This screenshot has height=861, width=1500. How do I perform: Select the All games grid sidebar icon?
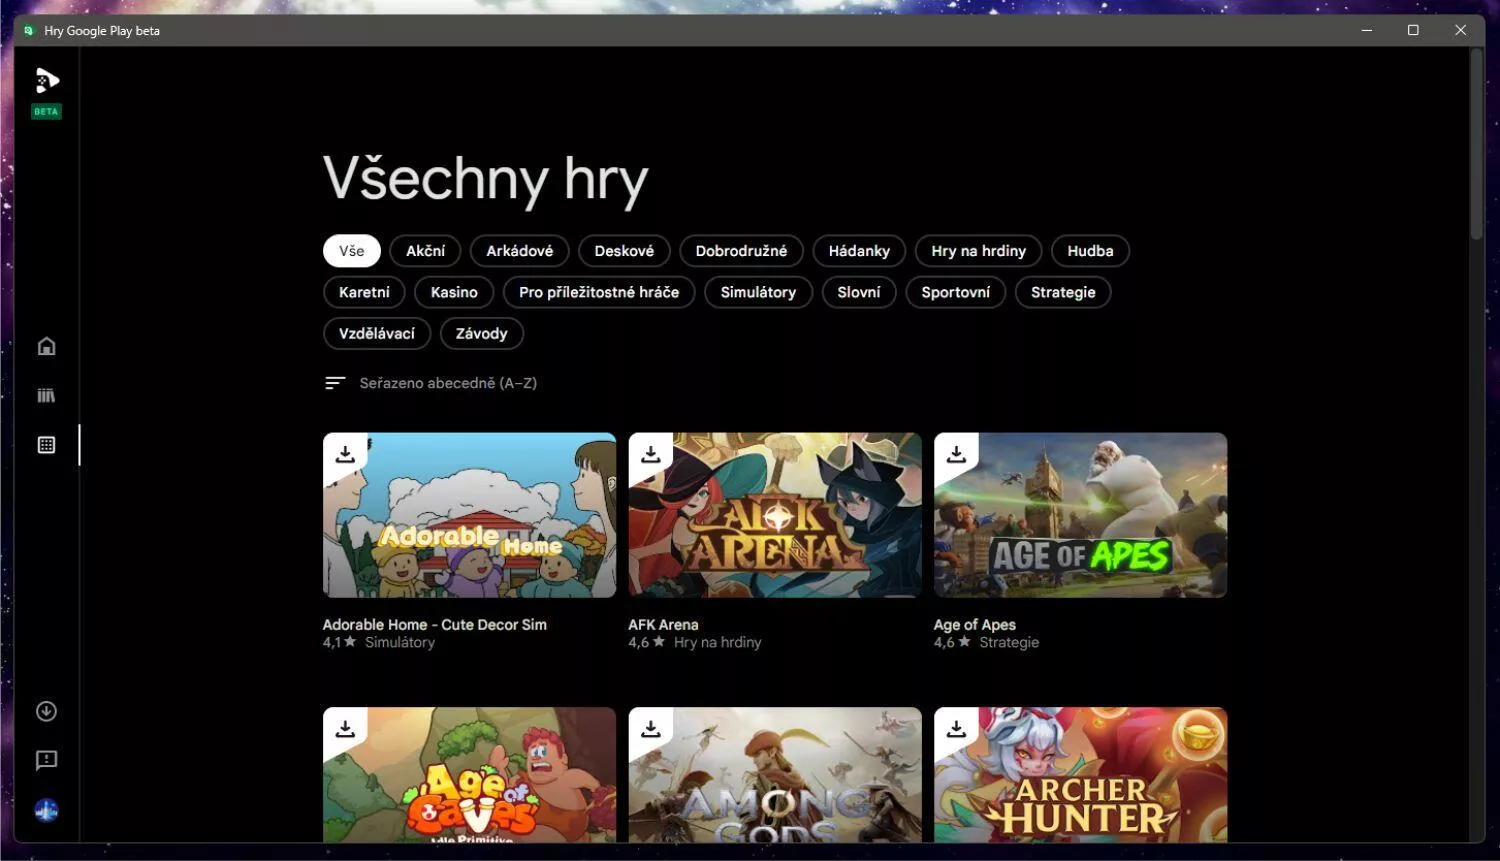[46, 445]
